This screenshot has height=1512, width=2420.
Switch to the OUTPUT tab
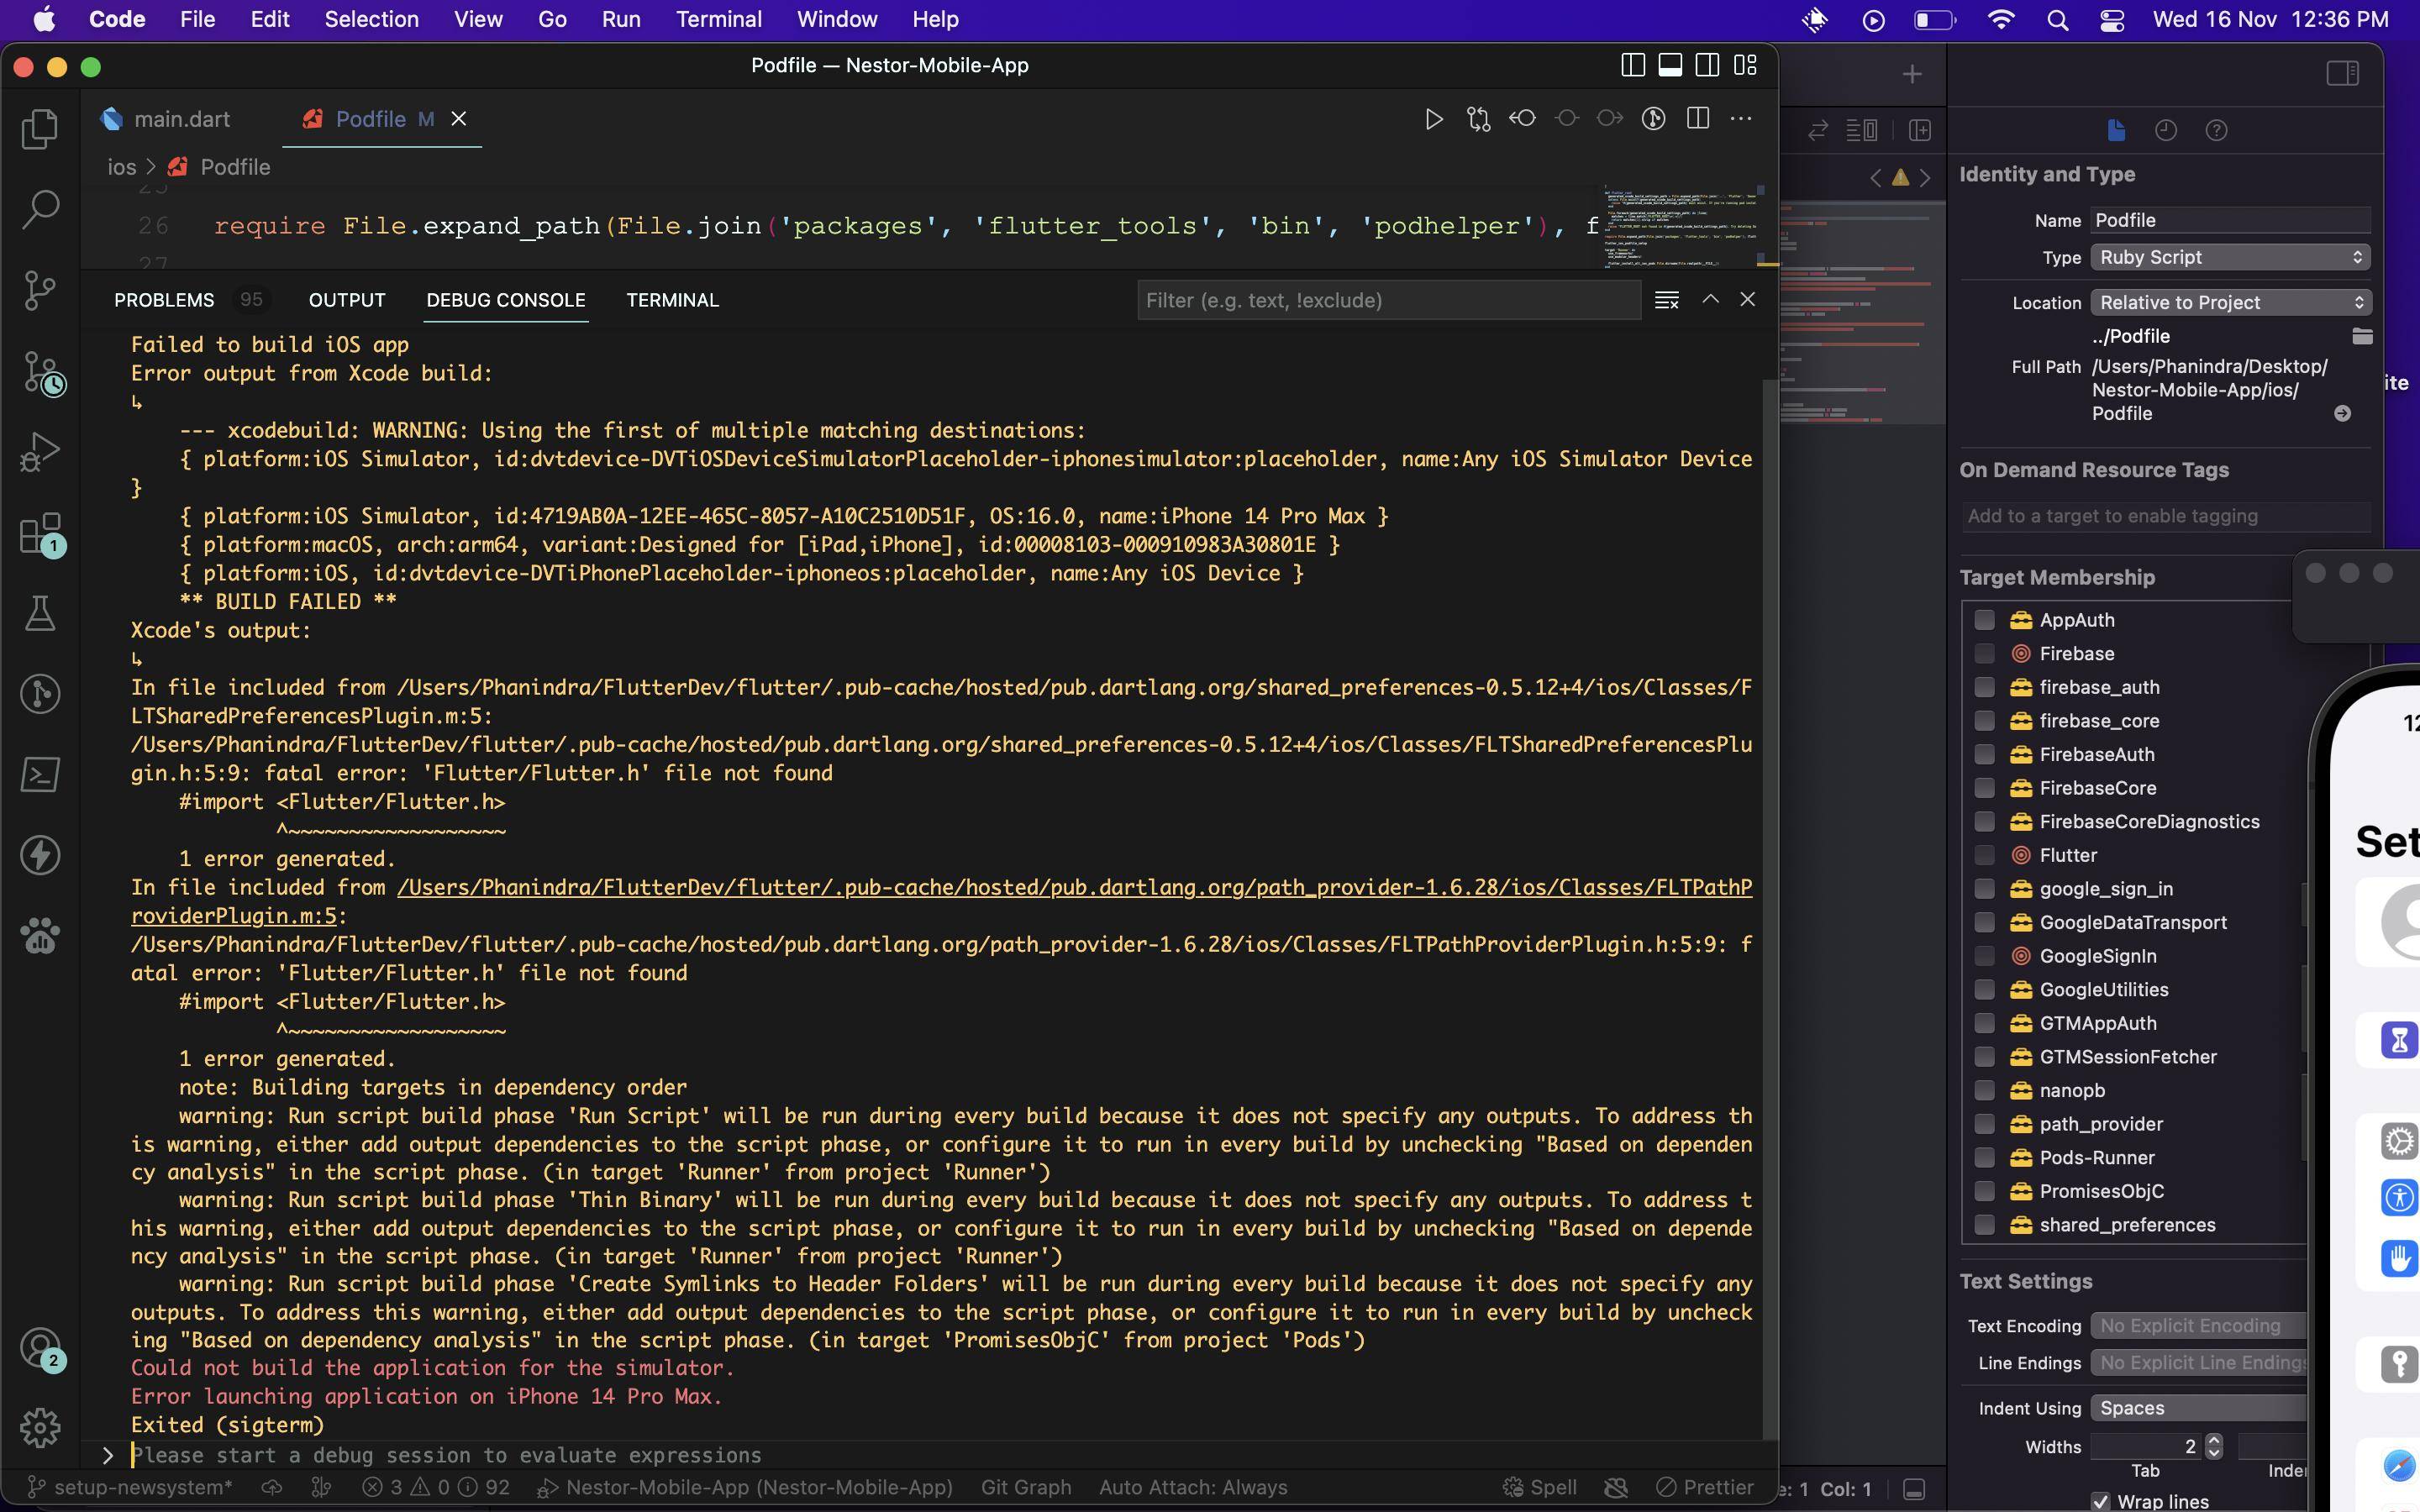[x=347, y=300]
